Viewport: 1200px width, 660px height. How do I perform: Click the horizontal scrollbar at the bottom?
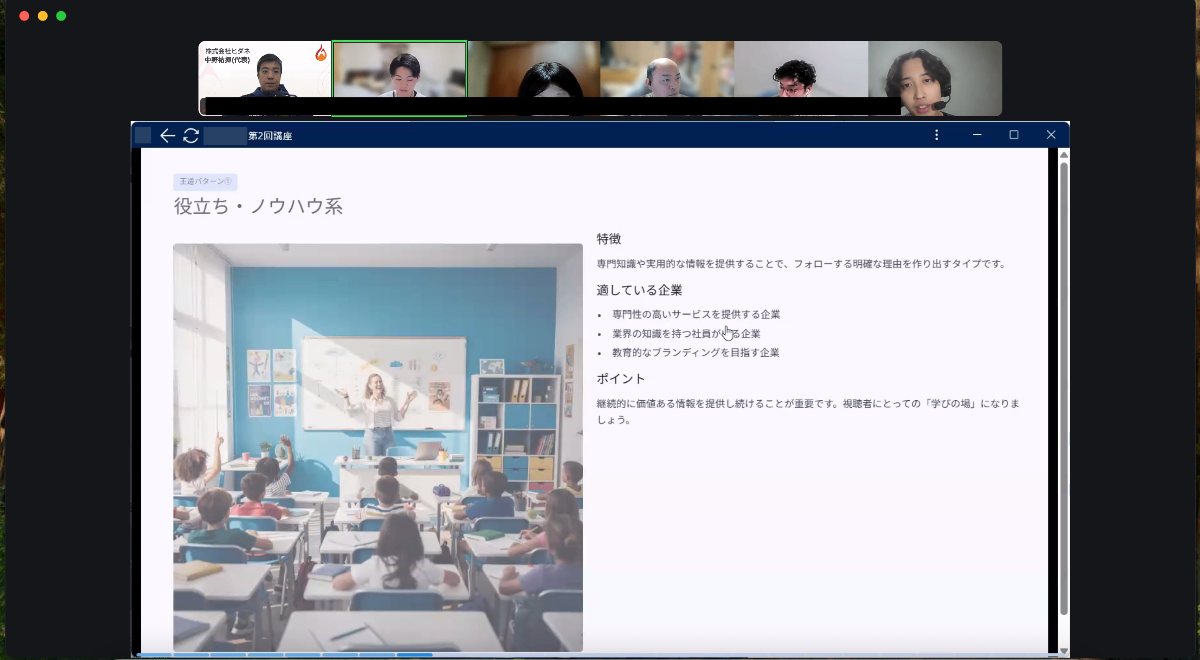pyautogui.click(x=400, y=655)
